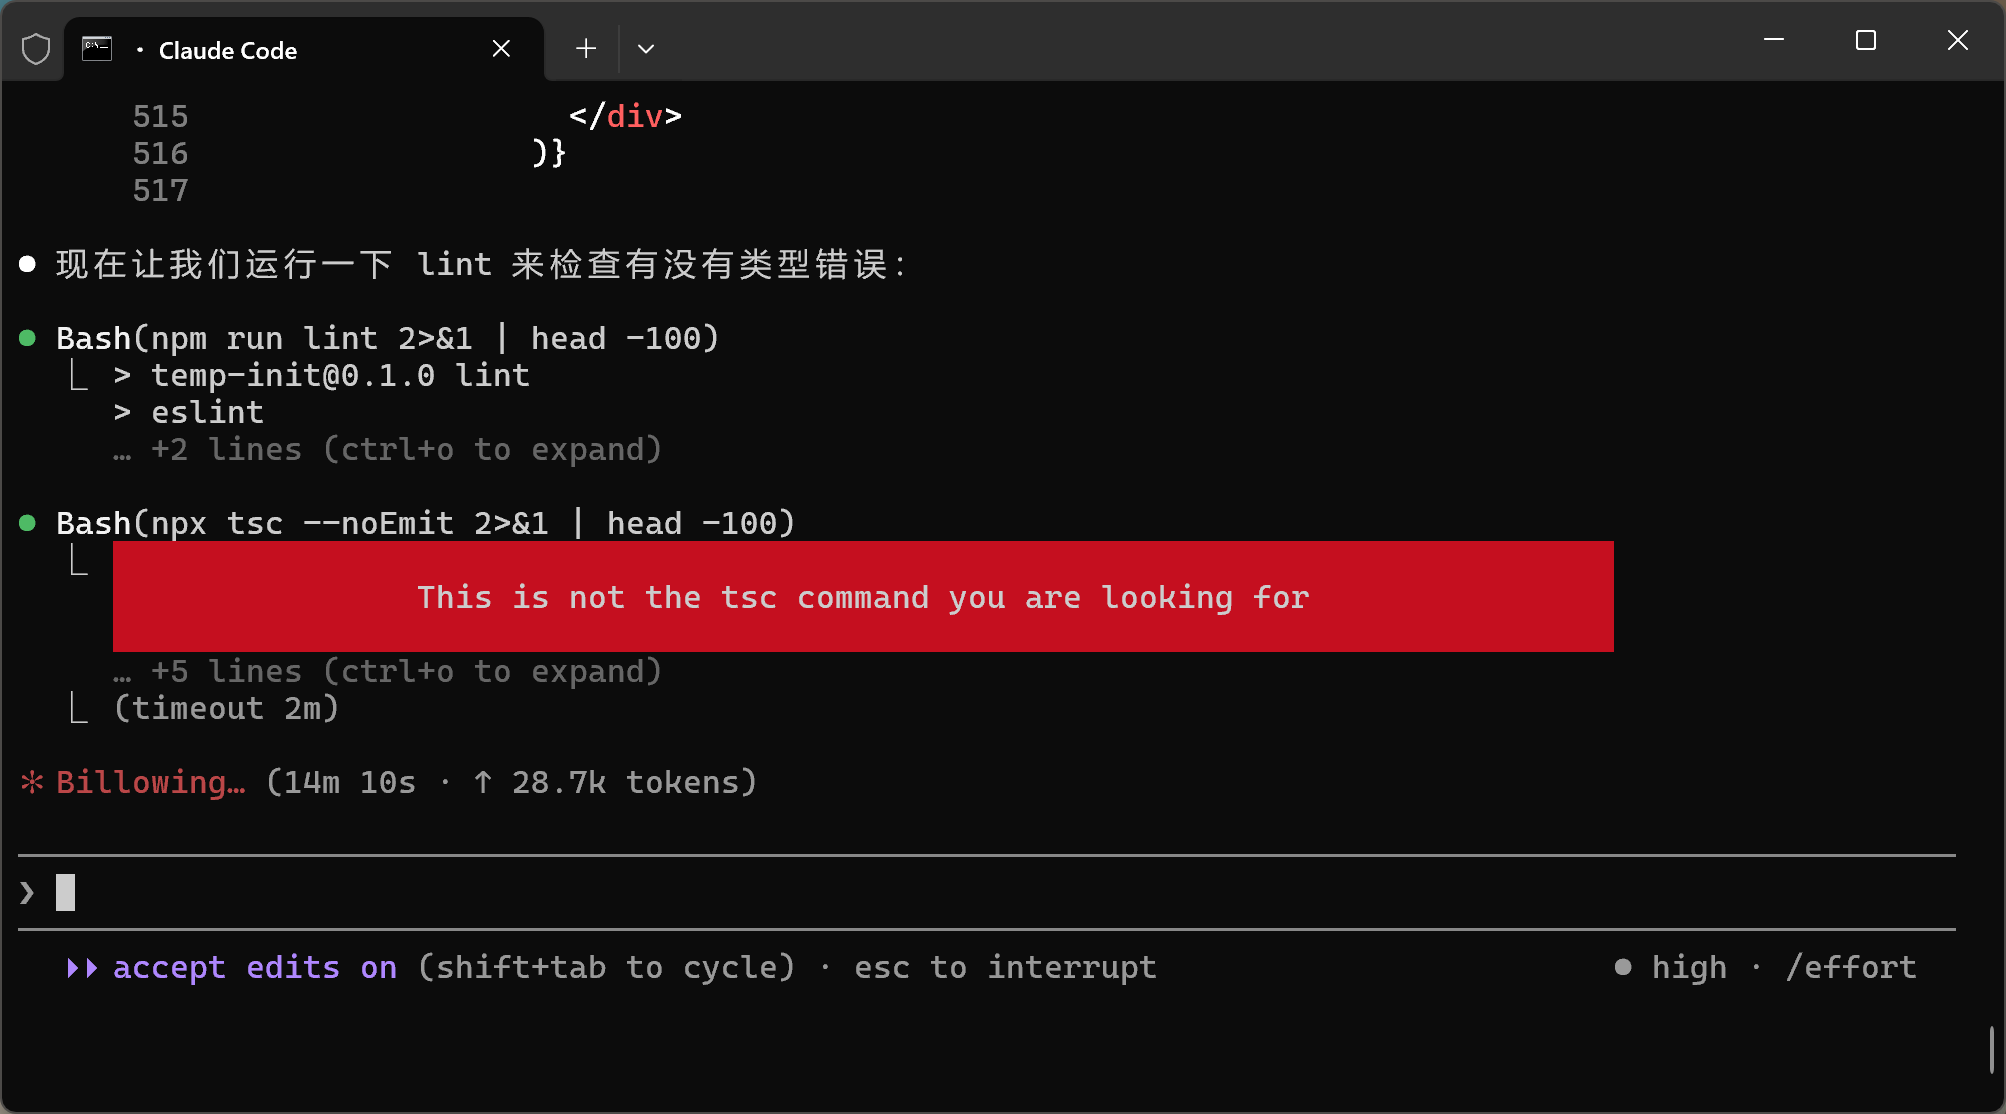The width and height of the screenshot is (2006, 1114).
Task: Click the green bullet beside npm run lint
Action: coord(28,338)
